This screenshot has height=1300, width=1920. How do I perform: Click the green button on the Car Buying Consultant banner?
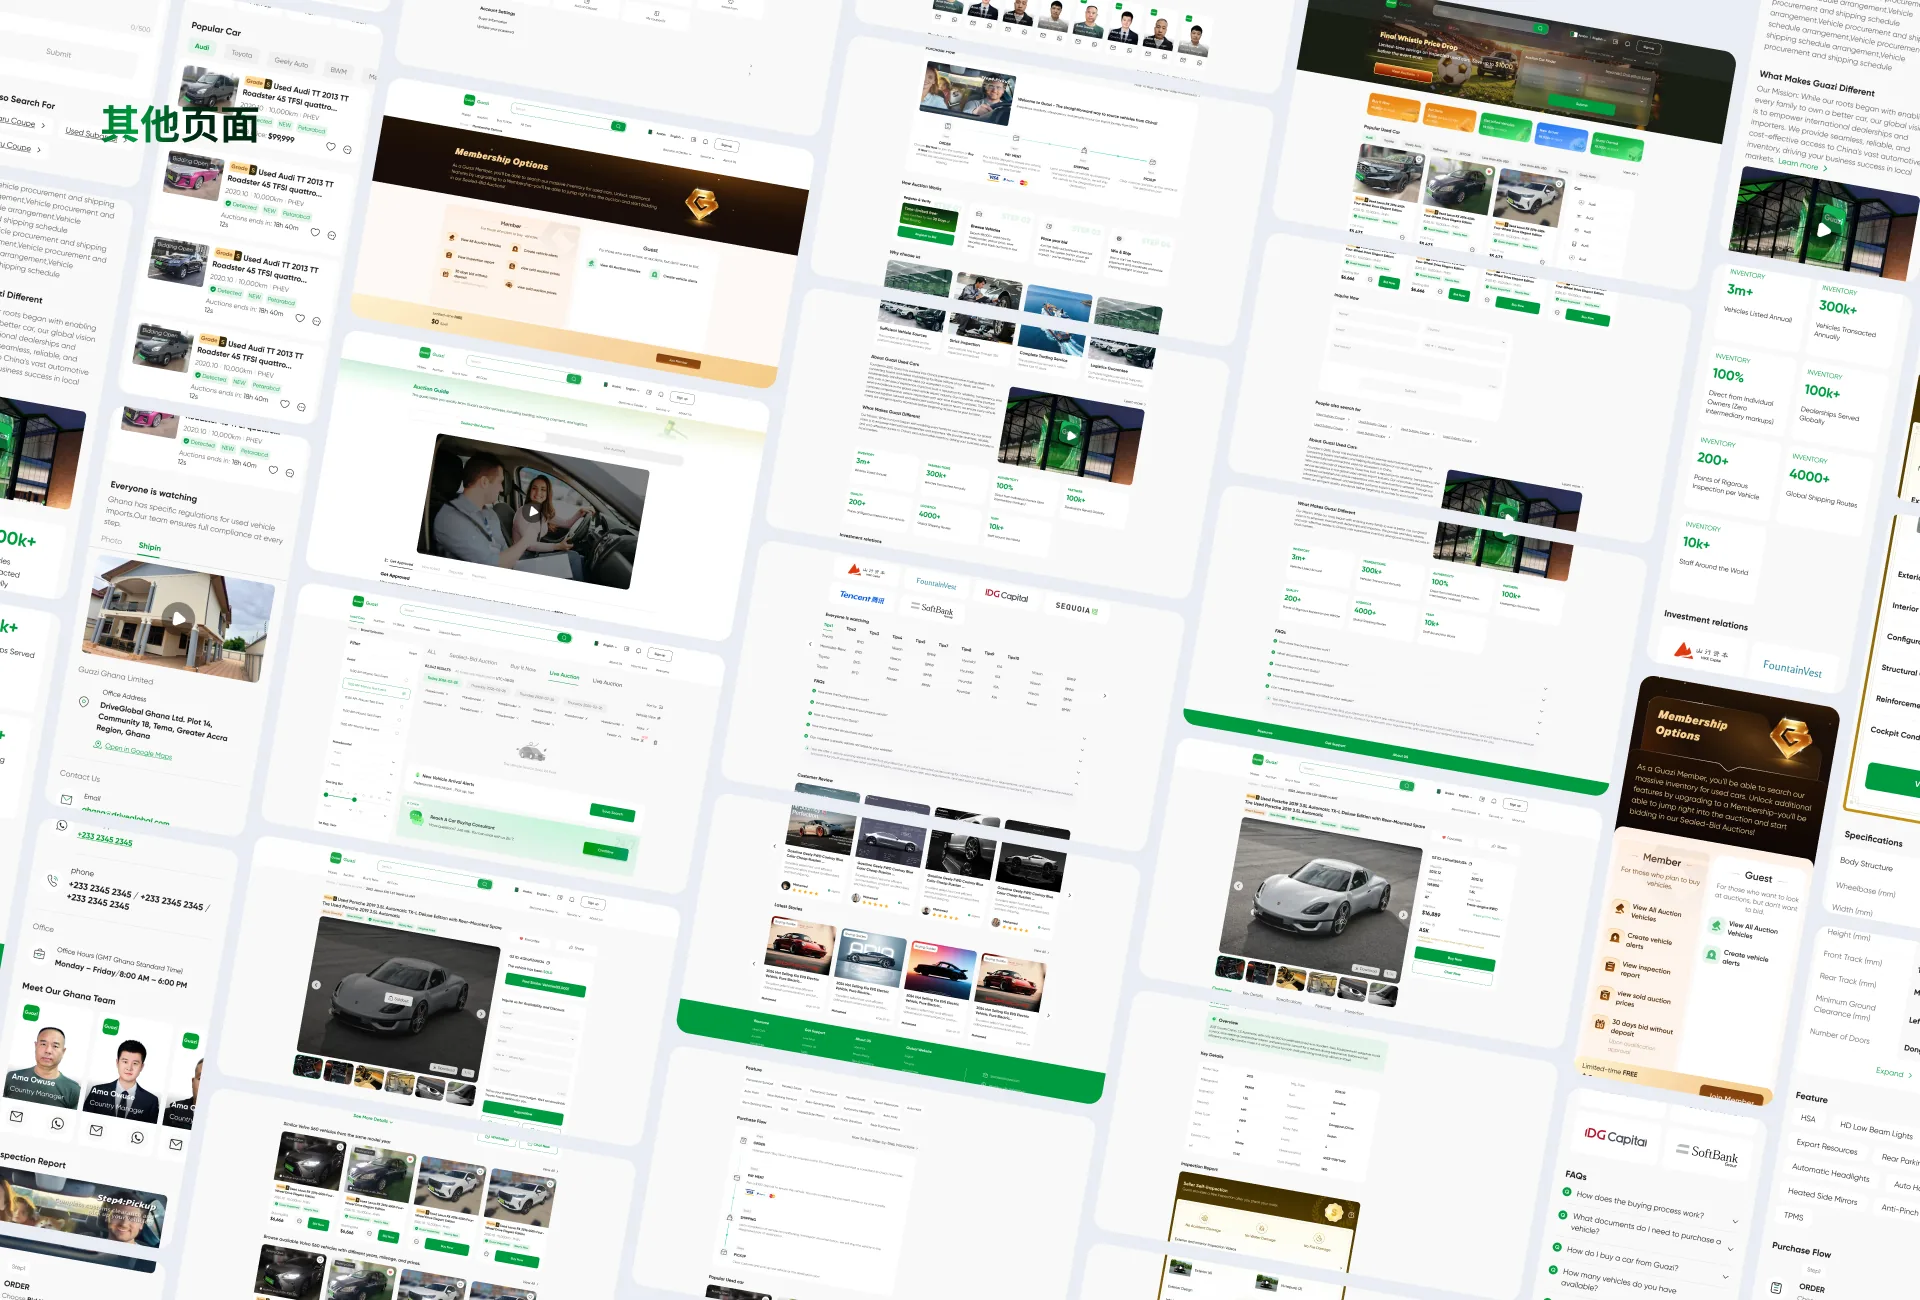coord(605,850)
